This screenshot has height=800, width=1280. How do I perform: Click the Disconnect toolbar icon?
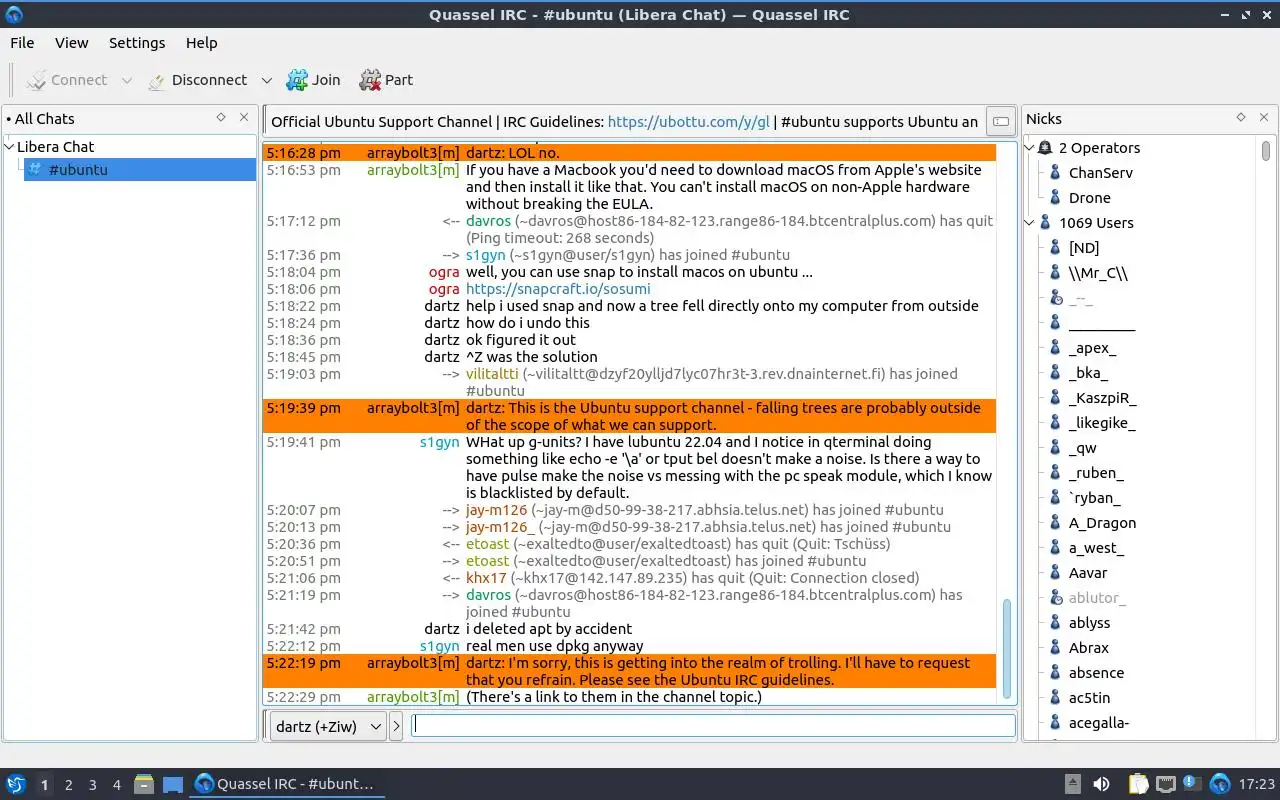pos(157,80)
